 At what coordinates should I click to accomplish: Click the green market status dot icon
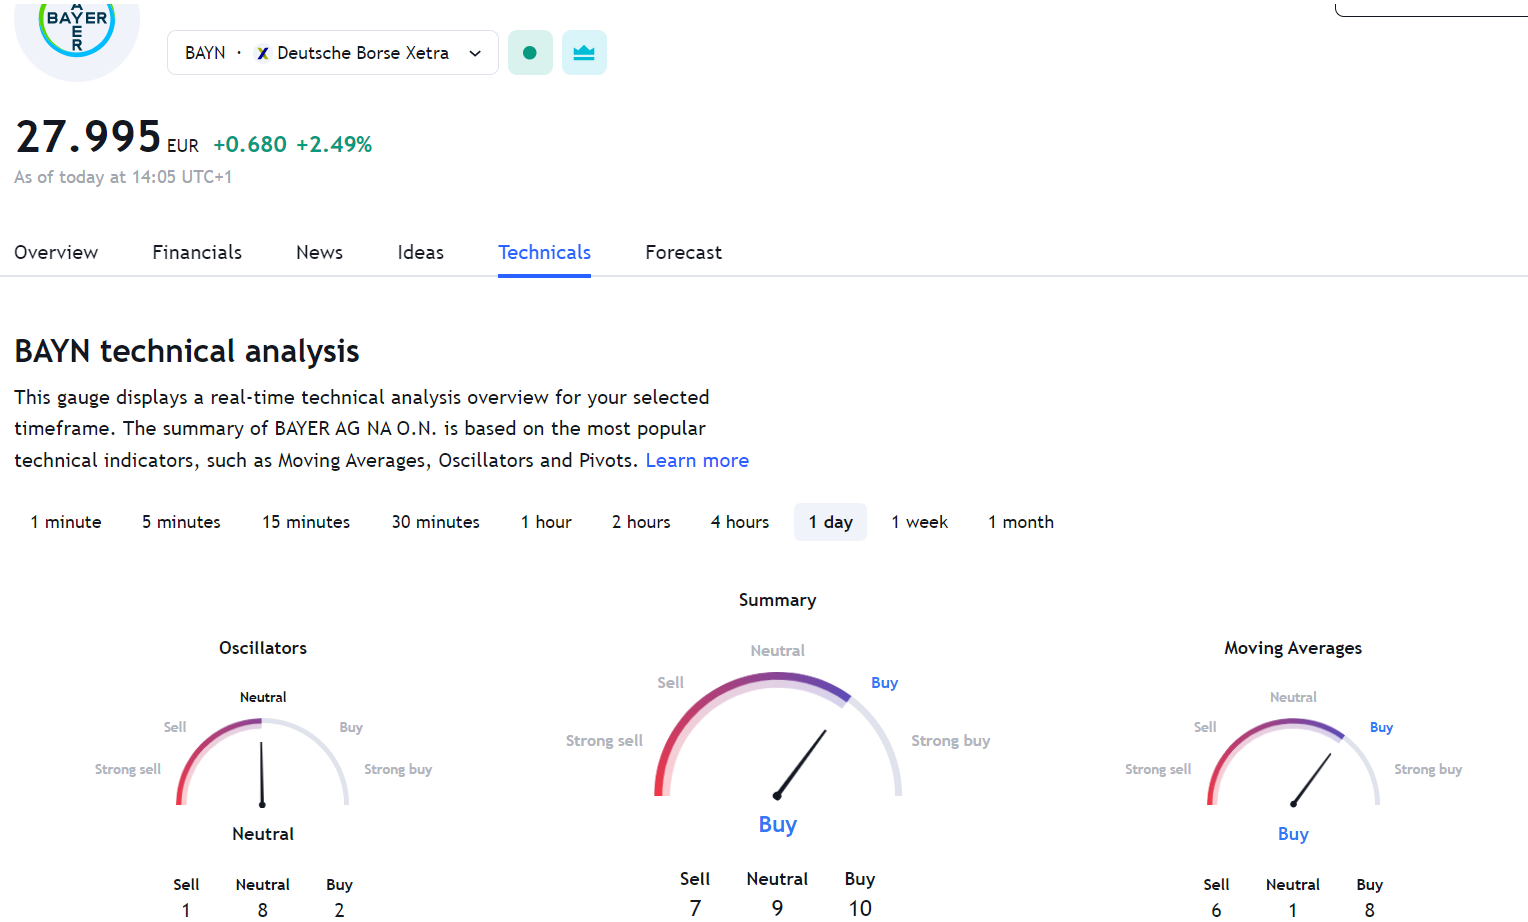coord(530,53)
